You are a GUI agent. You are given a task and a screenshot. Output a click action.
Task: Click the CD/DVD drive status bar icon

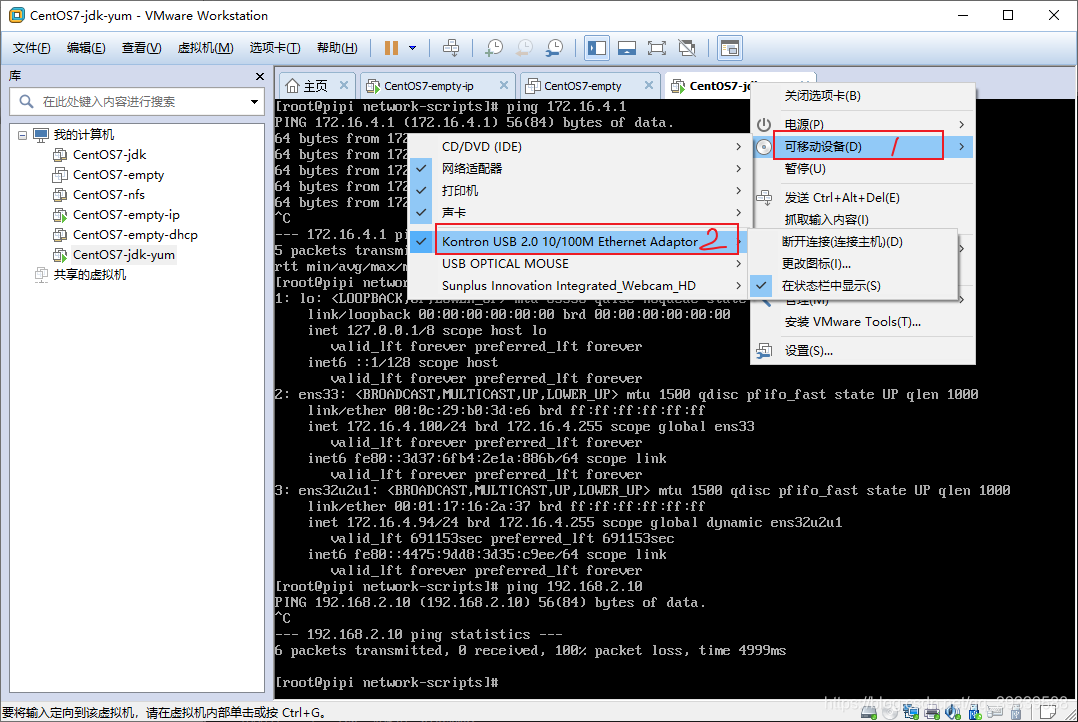pyautogui.click(x=890, y=712)
